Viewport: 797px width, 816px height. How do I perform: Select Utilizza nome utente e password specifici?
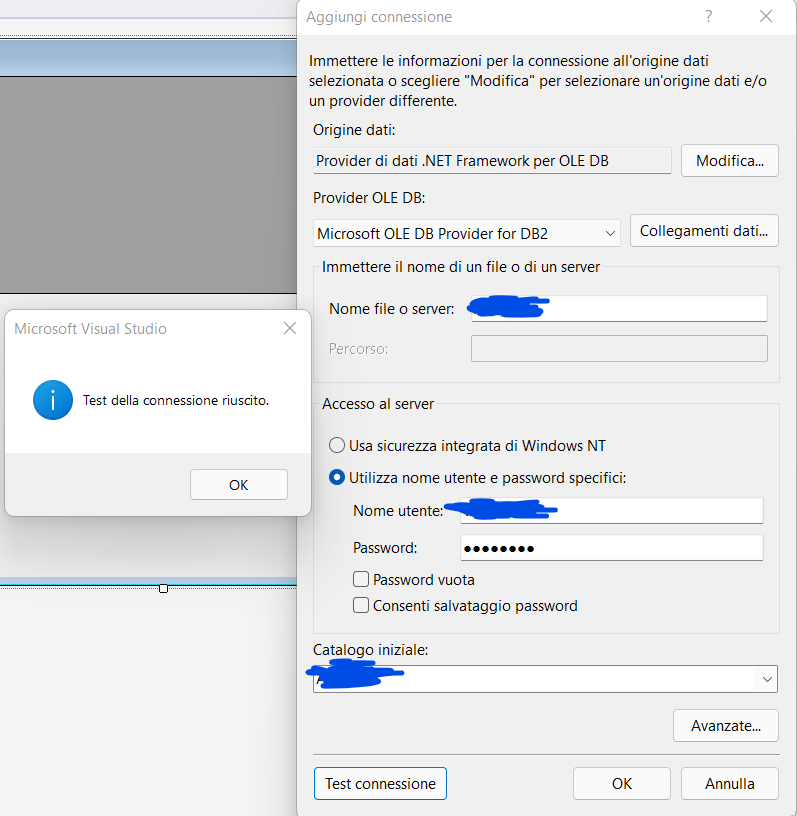337,478
